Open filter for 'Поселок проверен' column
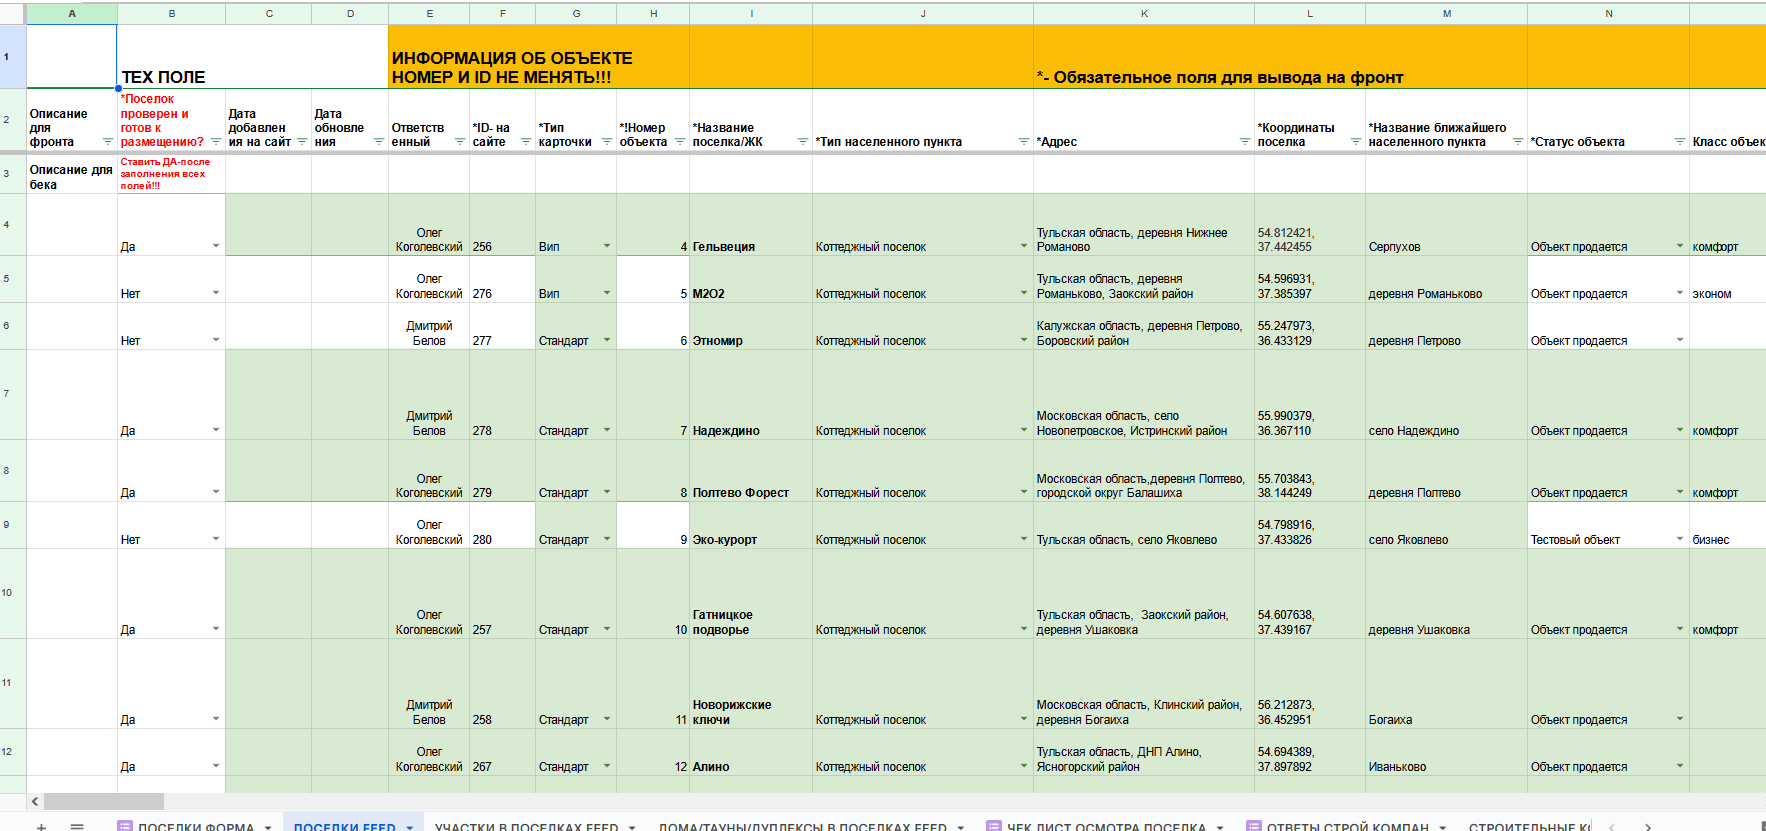Screen dimensions: 1766x831 click(x=216, y=142)
